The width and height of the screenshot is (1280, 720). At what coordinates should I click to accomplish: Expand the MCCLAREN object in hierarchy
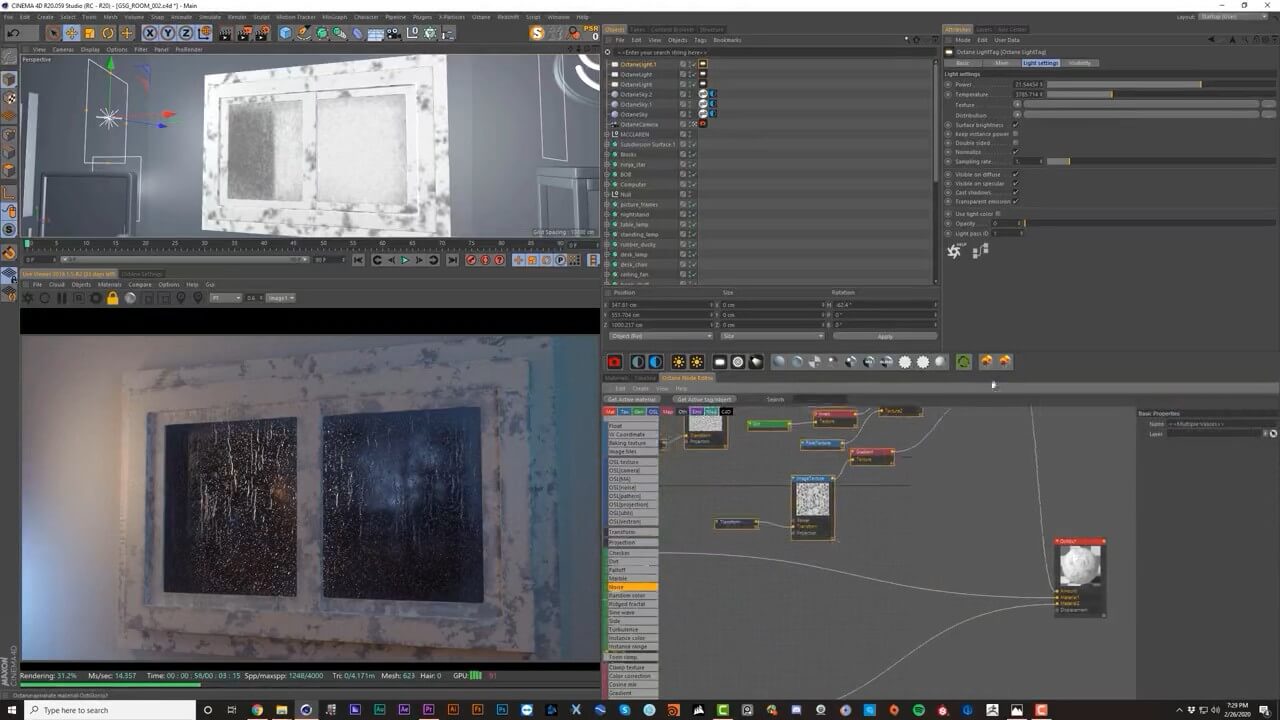pos(607,134)
